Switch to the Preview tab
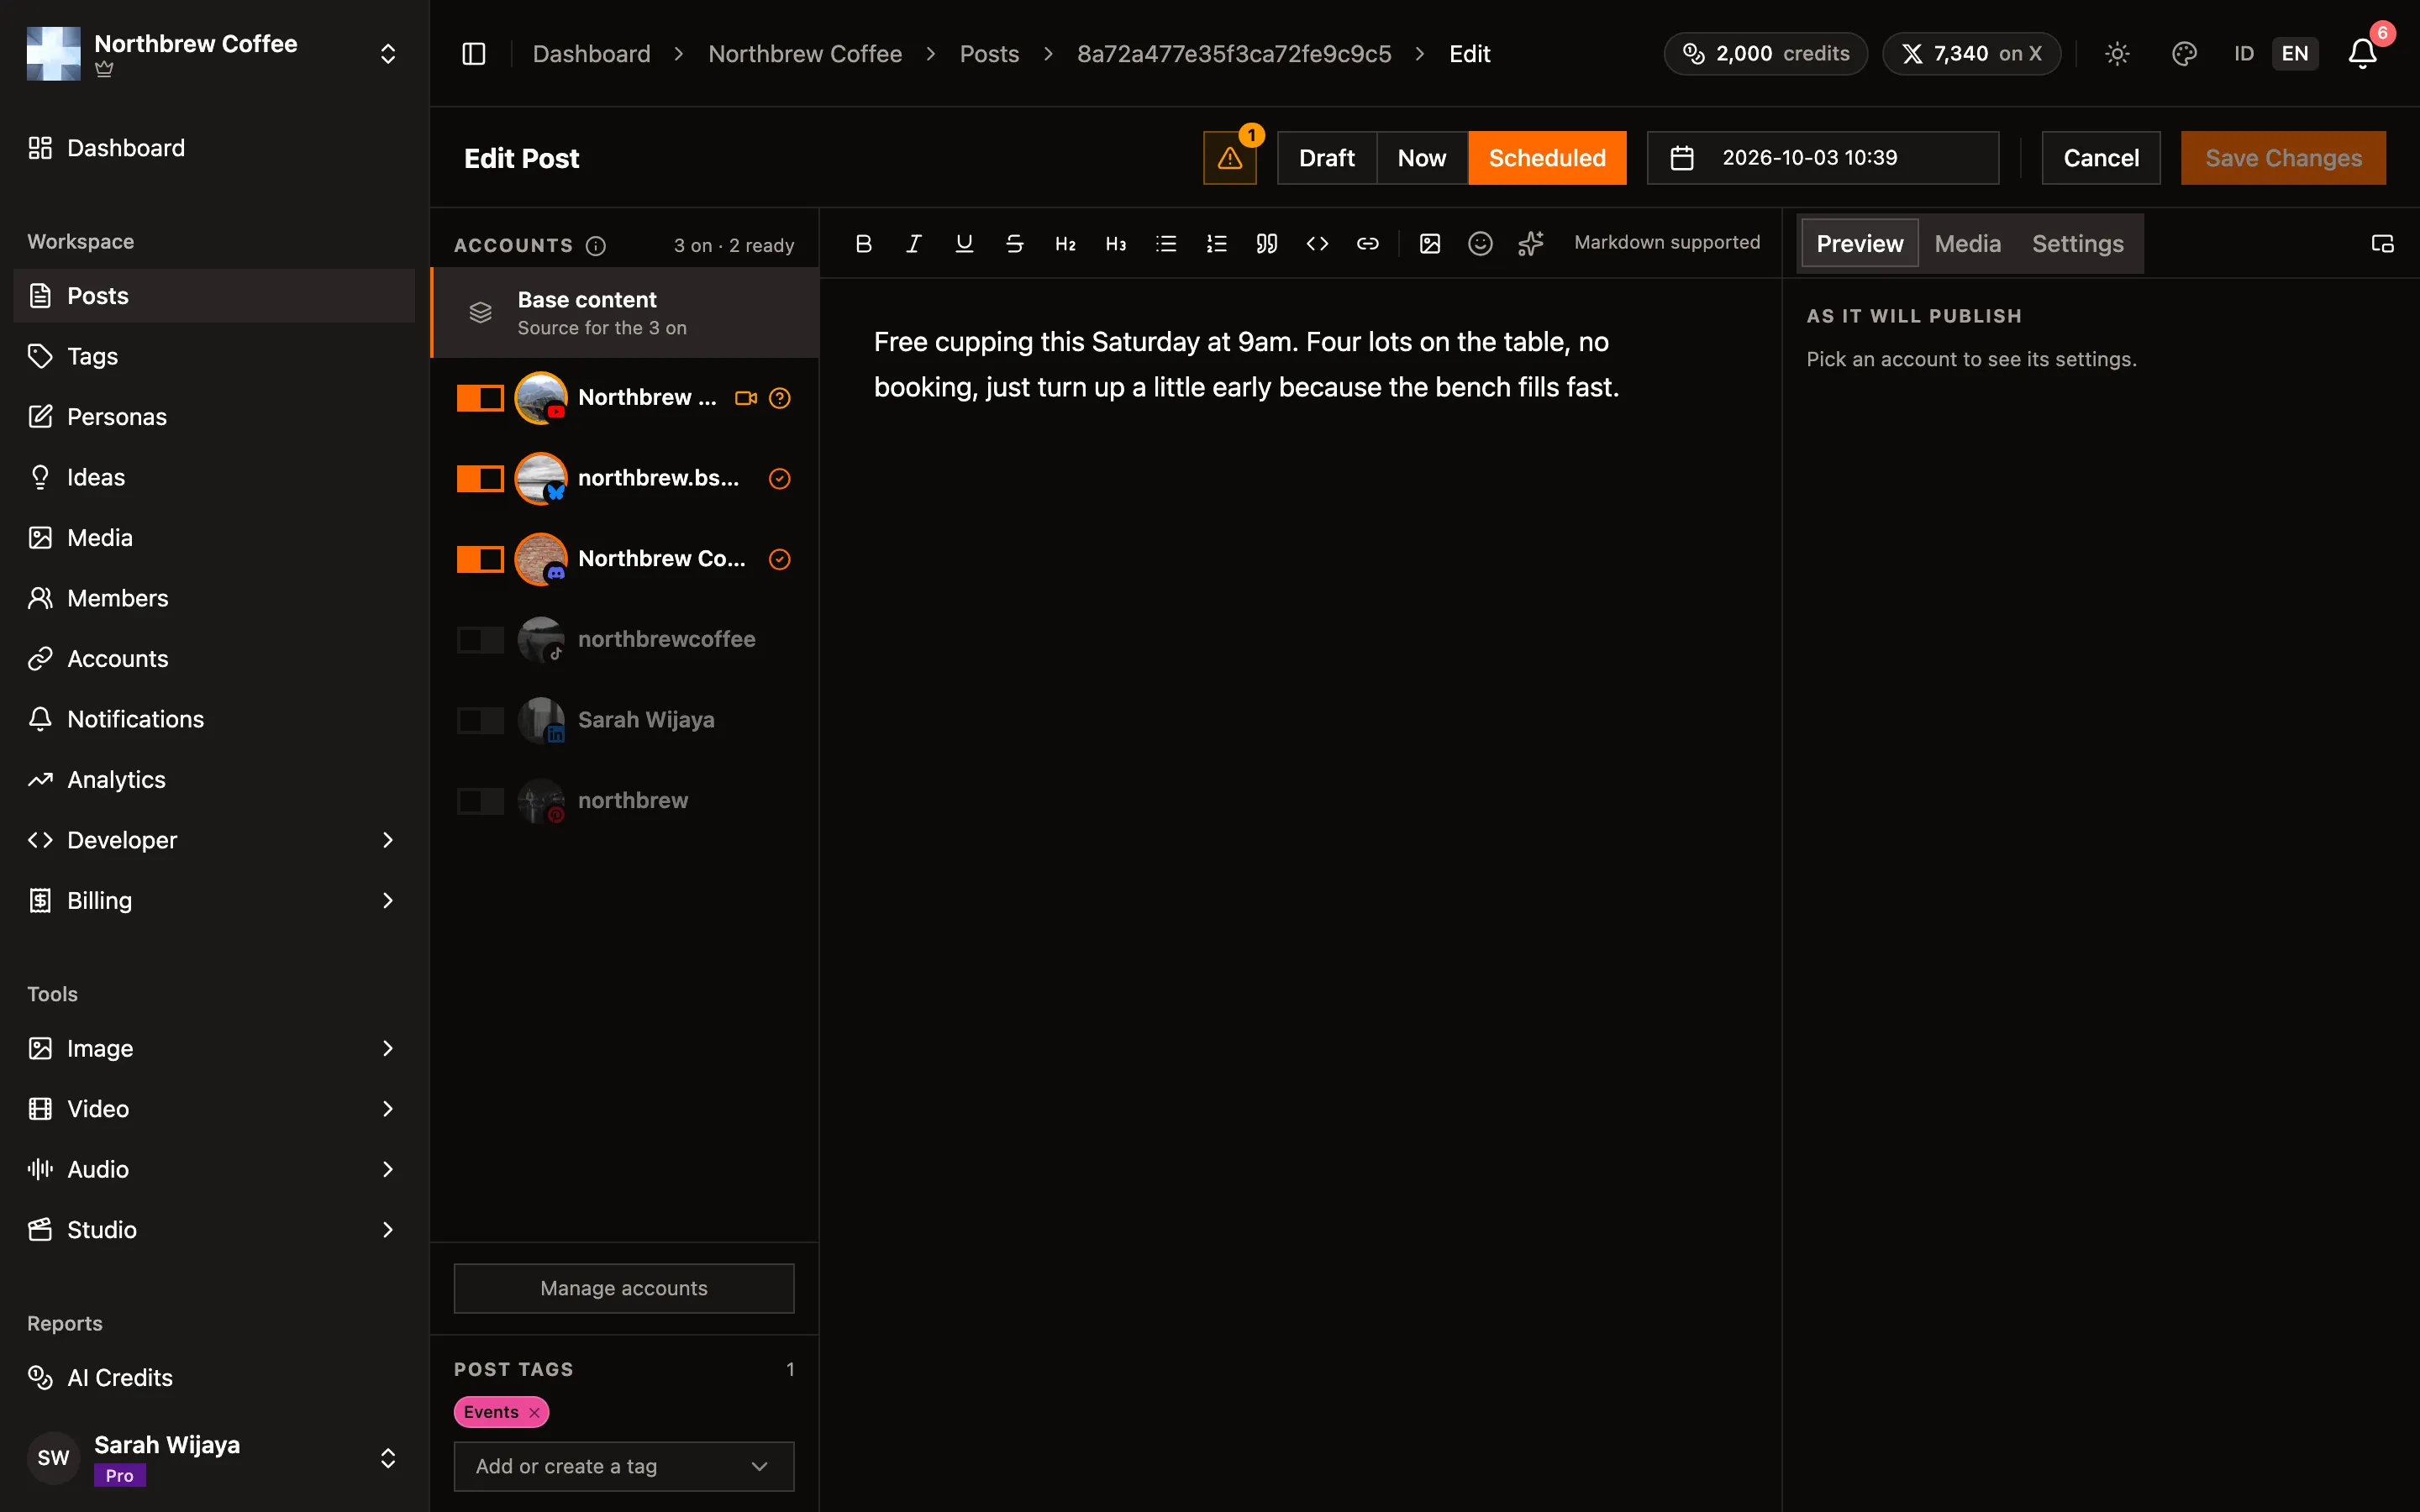The height and width of the screenshot is (1512, 2420). pos(1860,244)
